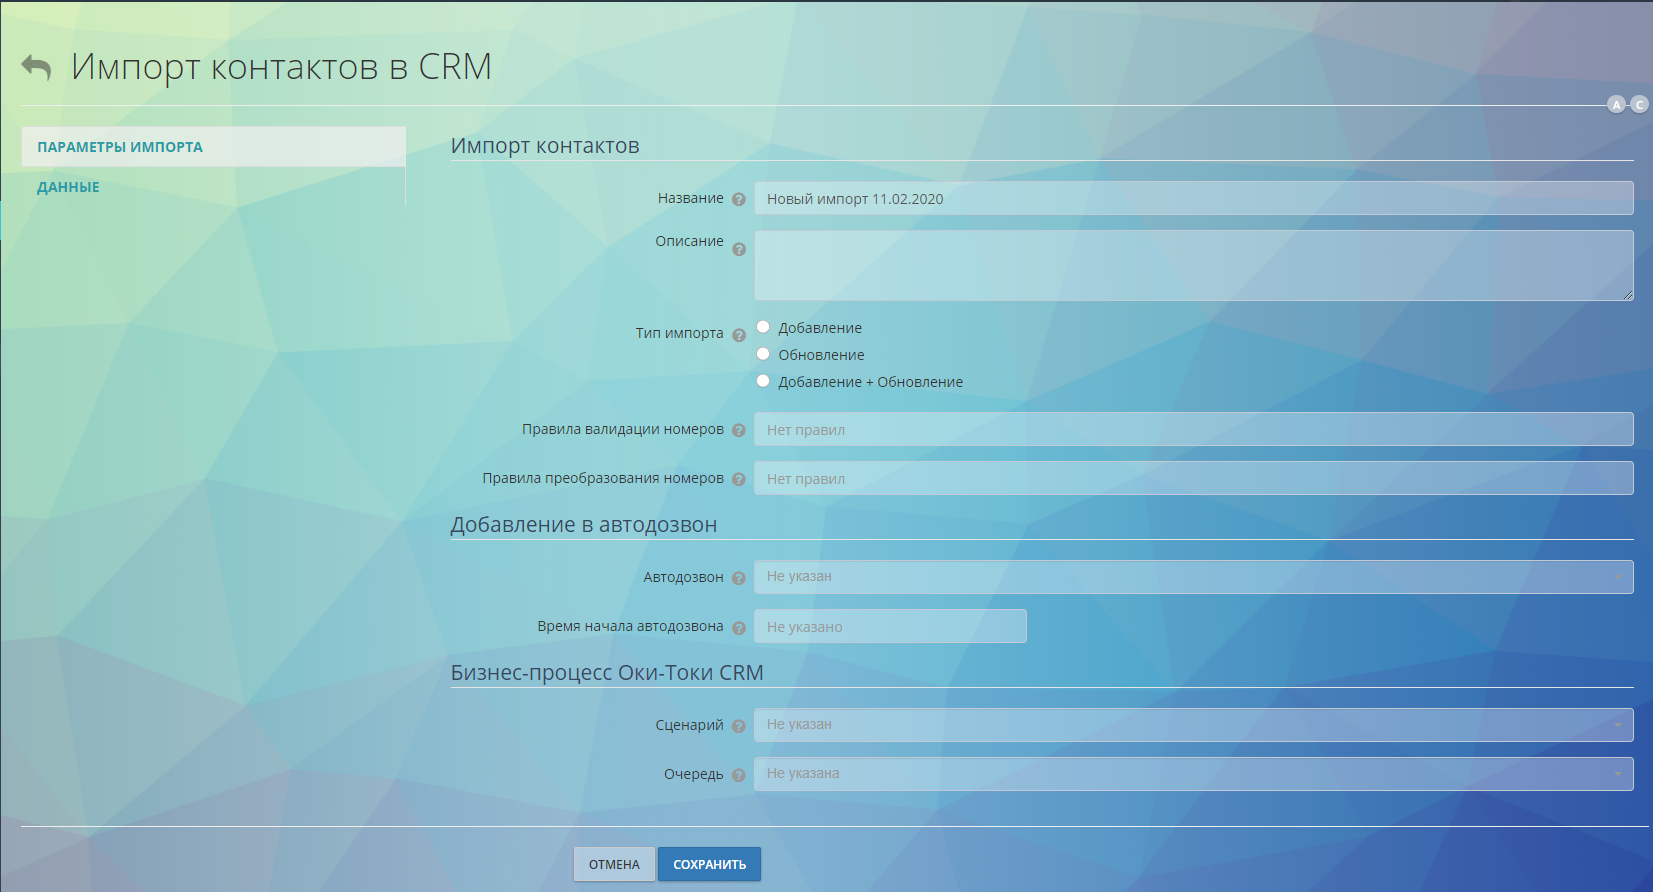
Task: Click the Название input field
Action: [1193, 198]
